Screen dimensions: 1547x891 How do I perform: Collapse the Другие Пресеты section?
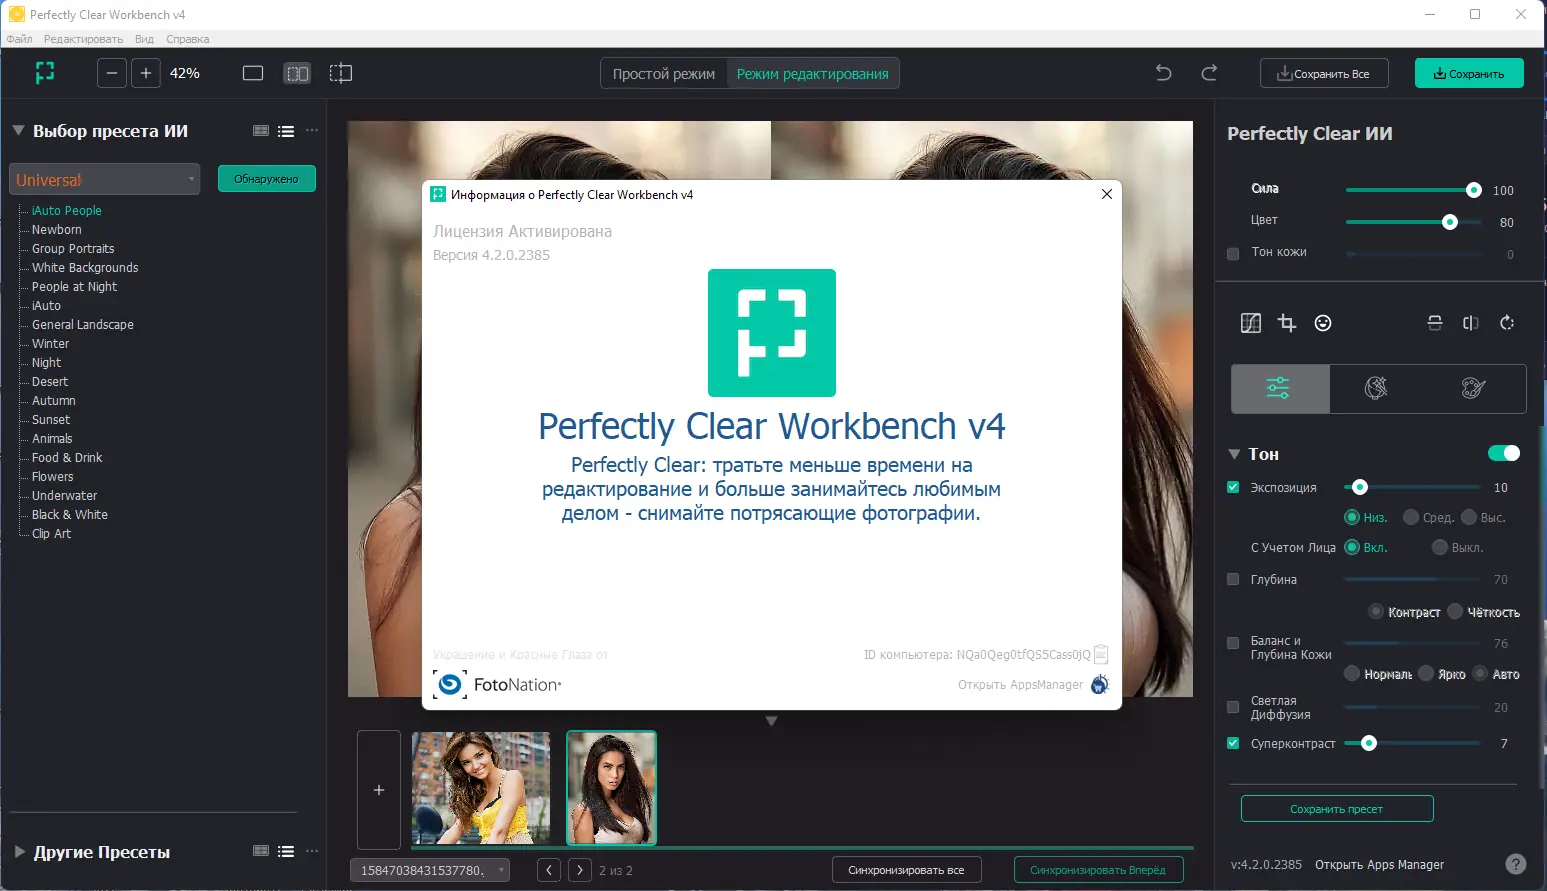tap(17, 852)
